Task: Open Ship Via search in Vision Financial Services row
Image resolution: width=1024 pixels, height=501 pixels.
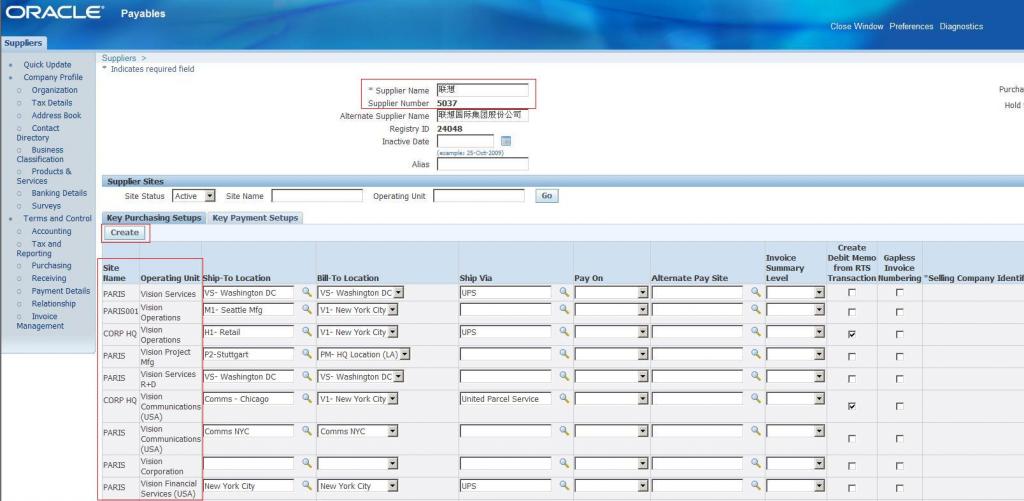Action: (564, 485)
